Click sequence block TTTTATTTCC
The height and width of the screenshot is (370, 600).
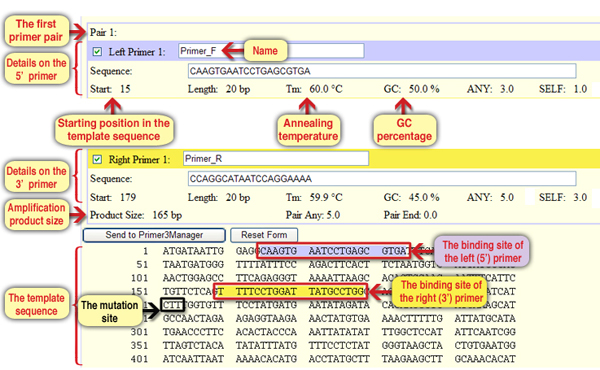click(266, 264)
